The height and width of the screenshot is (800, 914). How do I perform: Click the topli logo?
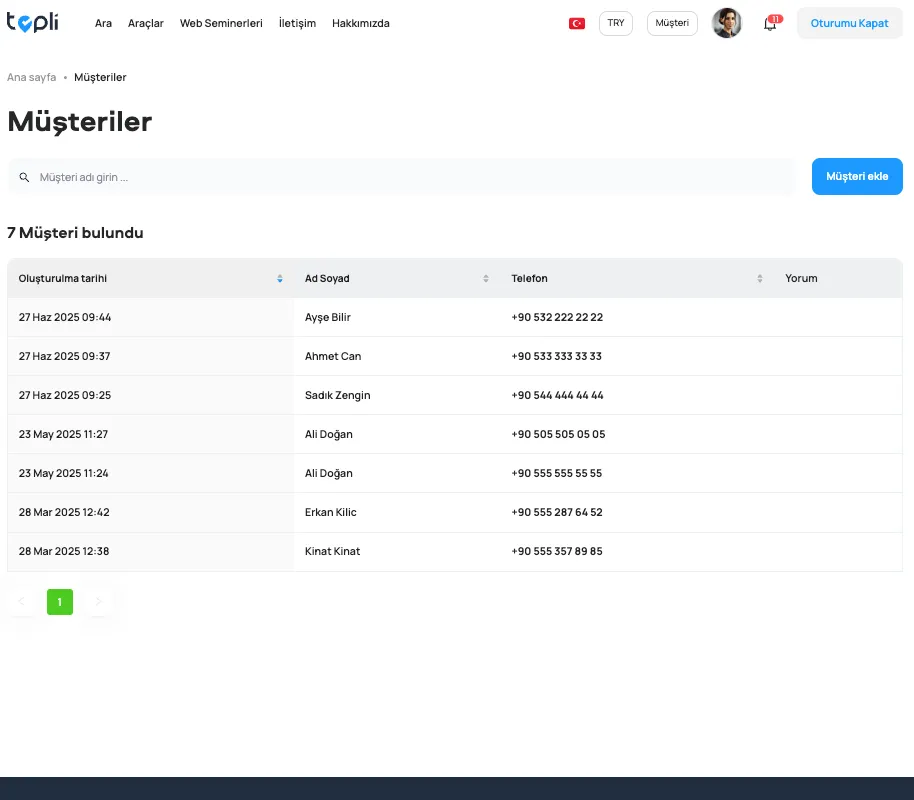tap(32, 22)
